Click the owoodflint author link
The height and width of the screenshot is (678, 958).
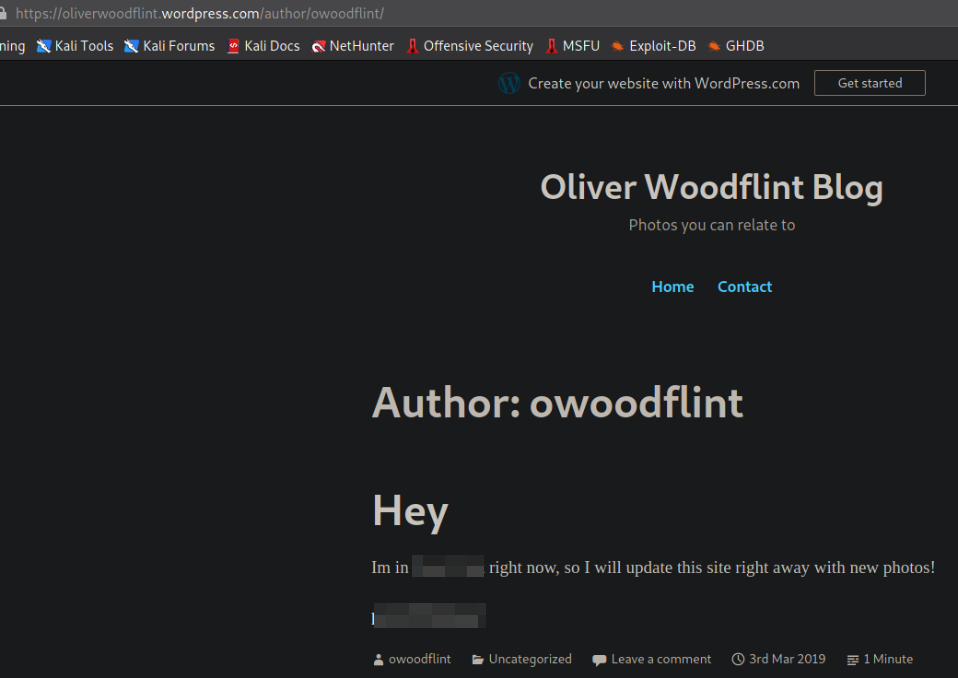419,659
